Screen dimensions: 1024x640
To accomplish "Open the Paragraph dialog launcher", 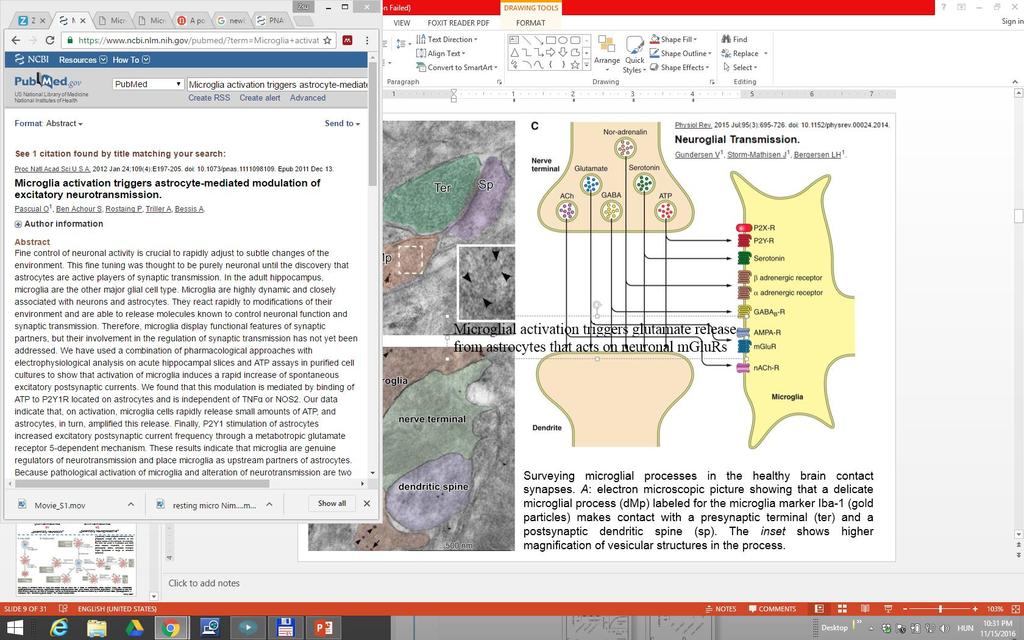I will [500, 82].
